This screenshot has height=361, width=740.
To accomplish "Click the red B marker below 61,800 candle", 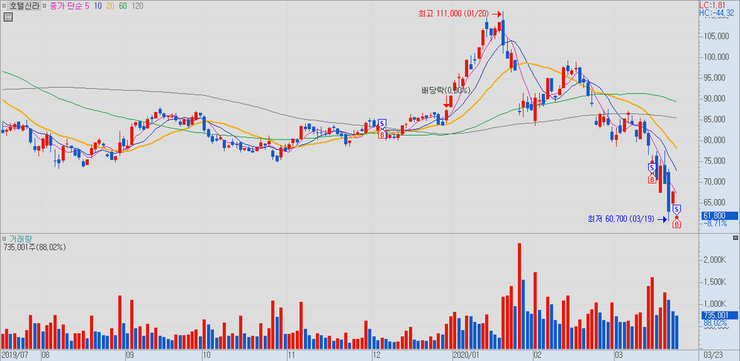I will click(x=677, y=224).
